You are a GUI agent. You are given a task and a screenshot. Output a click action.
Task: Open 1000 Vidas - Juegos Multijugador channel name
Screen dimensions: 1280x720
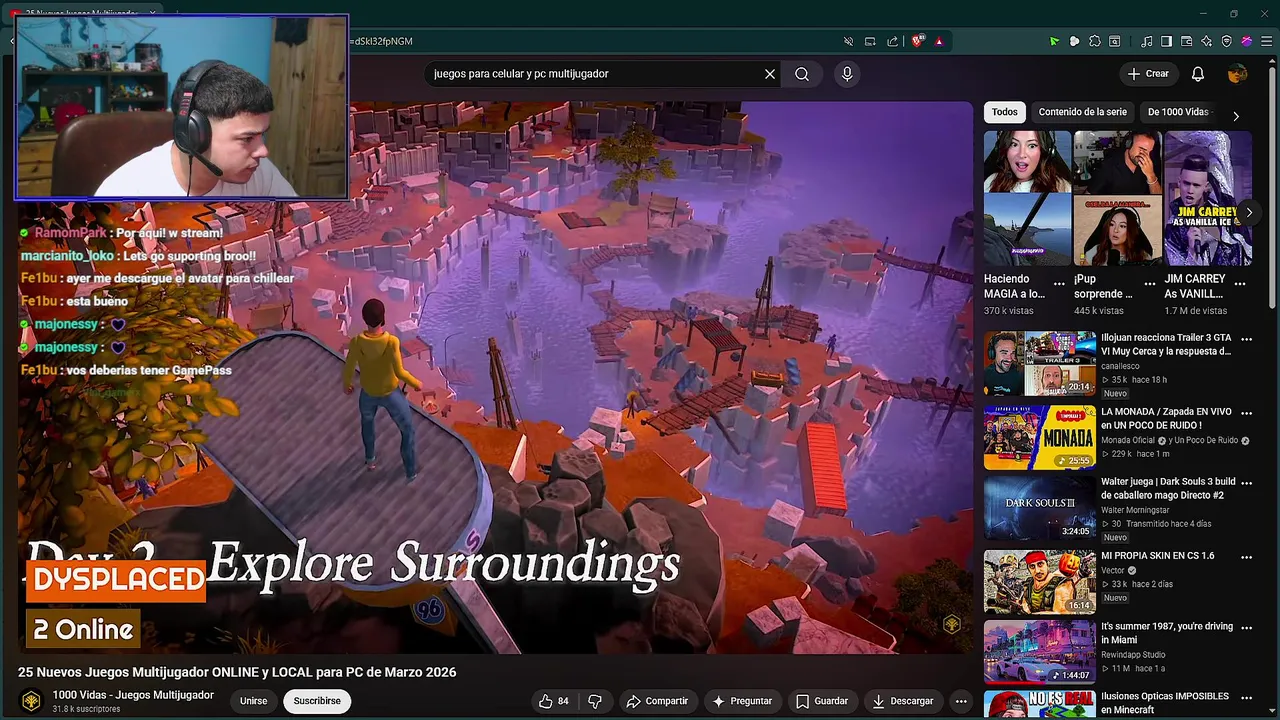coord(133,695)
